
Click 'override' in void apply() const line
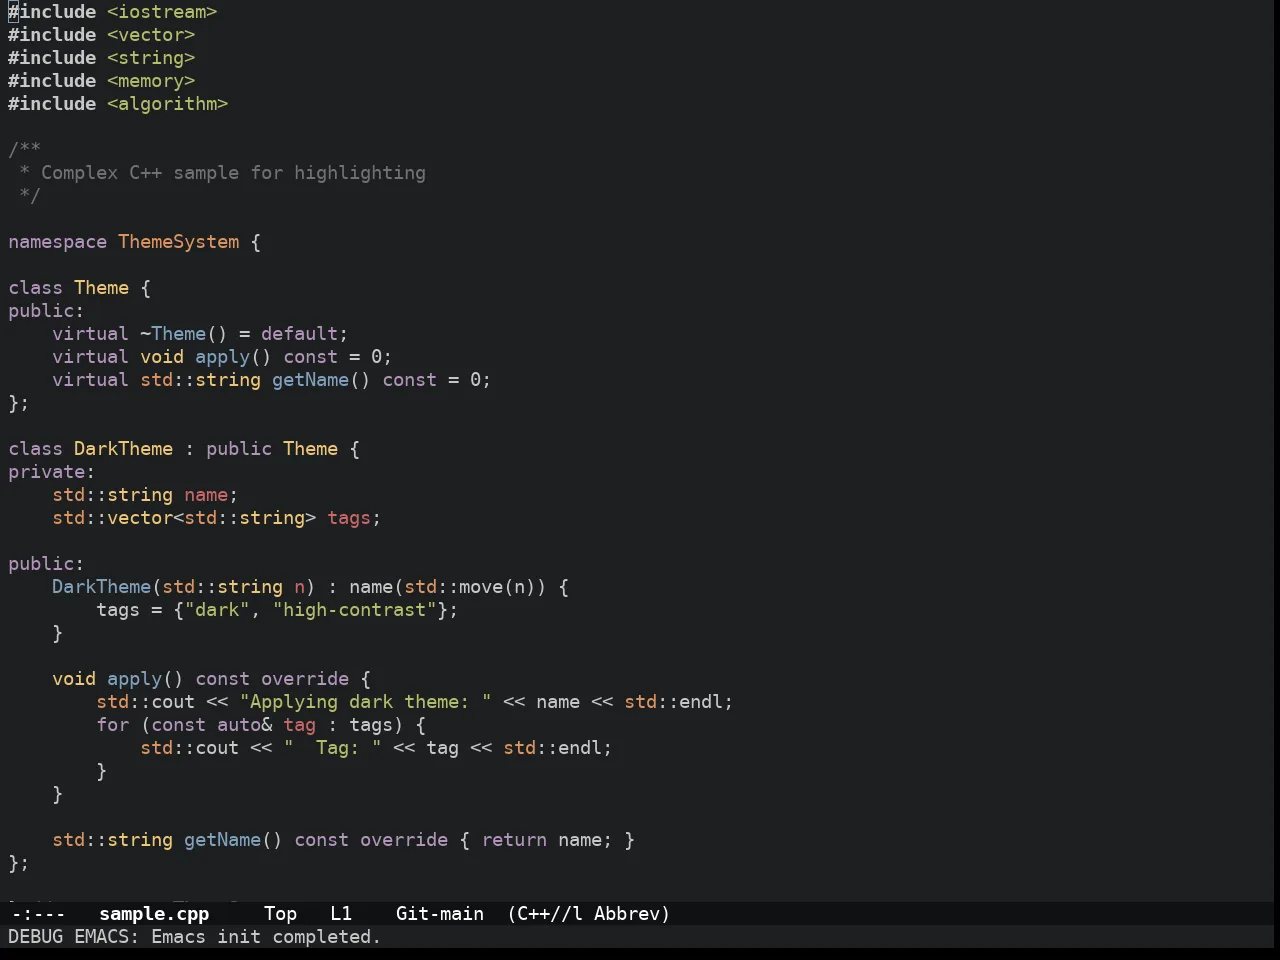(305, 679)
